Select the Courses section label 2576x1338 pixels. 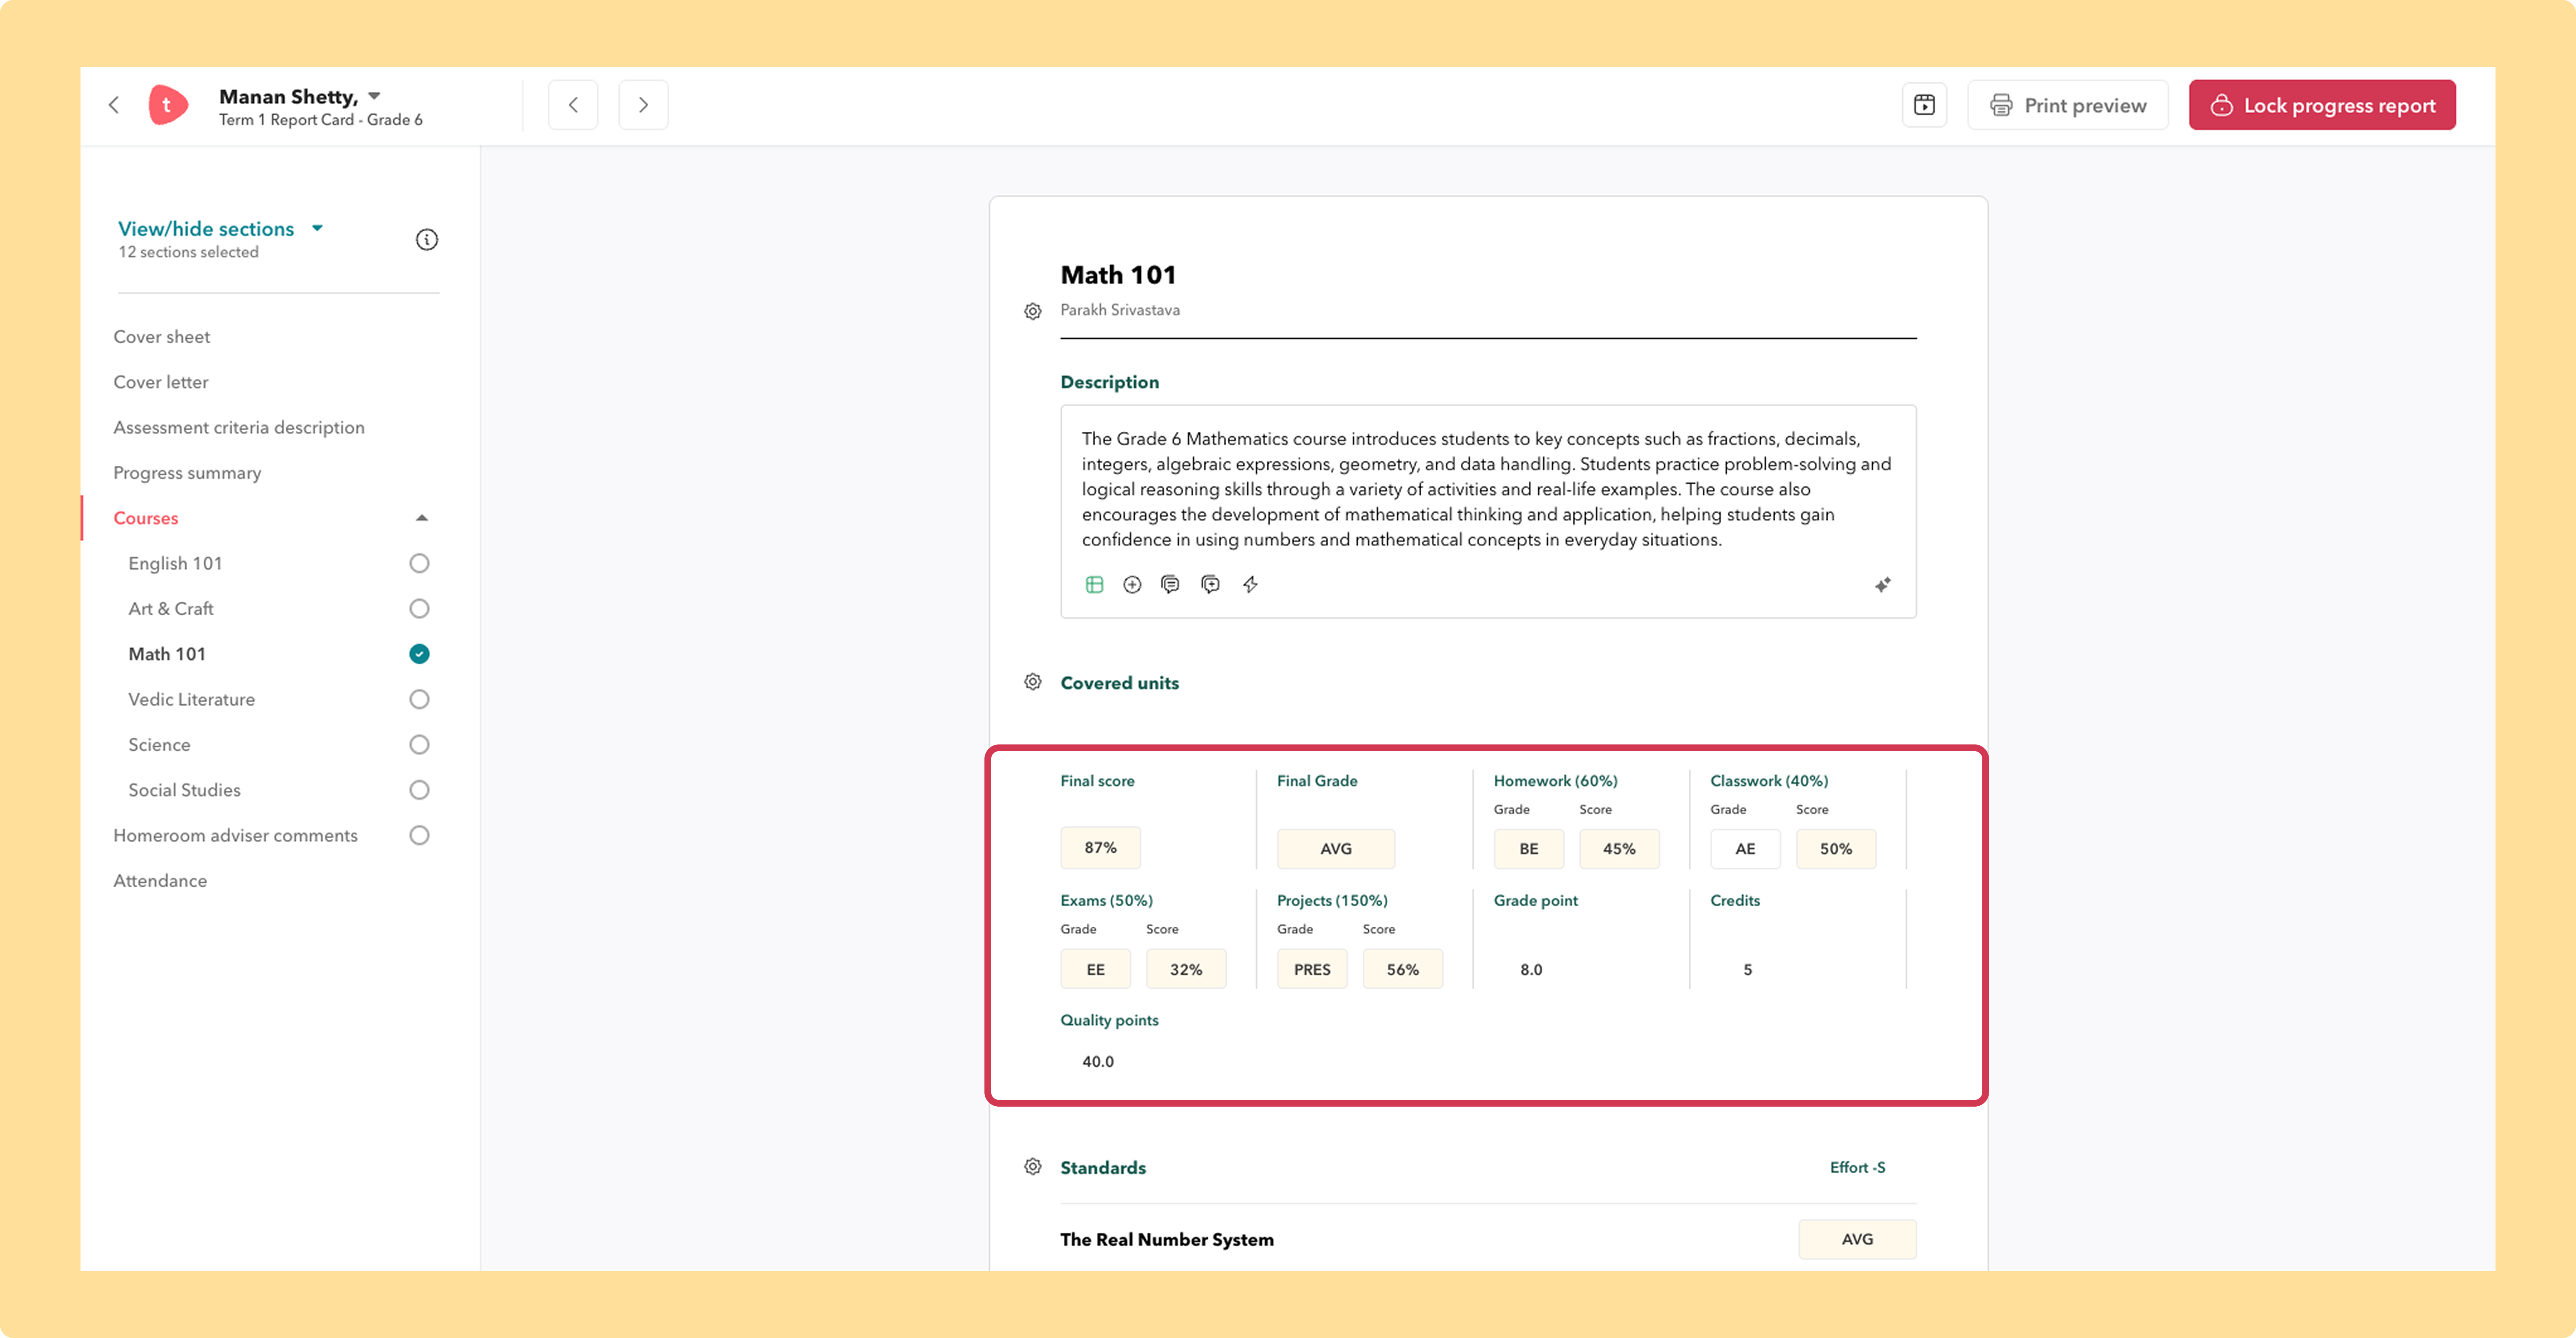click(146, 518)
